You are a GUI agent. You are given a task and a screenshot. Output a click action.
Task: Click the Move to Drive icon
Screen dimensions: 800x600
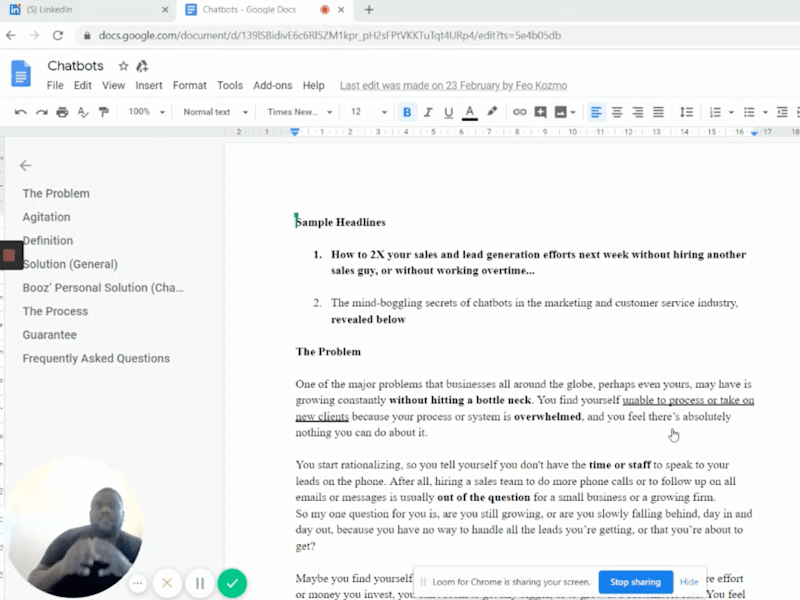[142, 66]
